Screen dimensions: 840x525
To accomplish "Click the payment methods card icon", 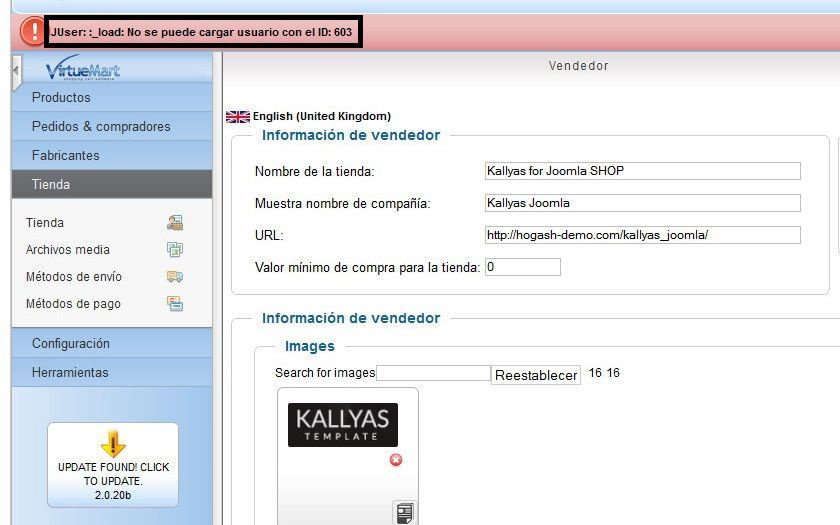I will point(175,304).
